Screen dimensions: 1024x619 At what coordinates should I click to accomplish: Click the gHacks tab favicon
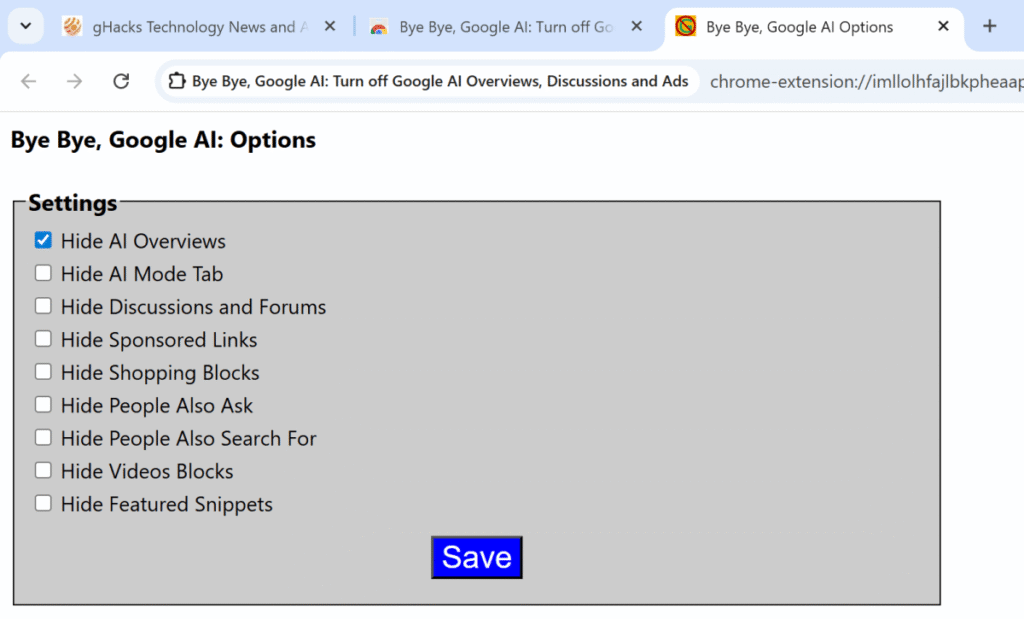click(x=72, y=26)
